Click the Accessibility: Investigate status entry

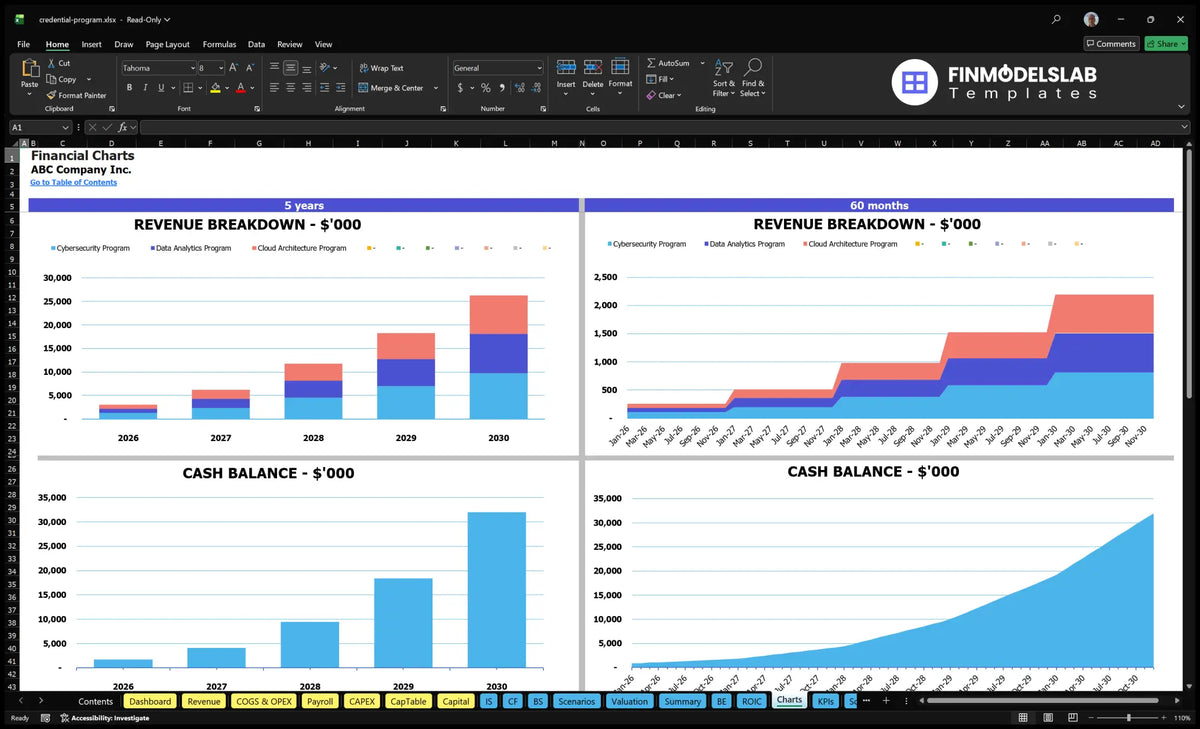[104, 718]
